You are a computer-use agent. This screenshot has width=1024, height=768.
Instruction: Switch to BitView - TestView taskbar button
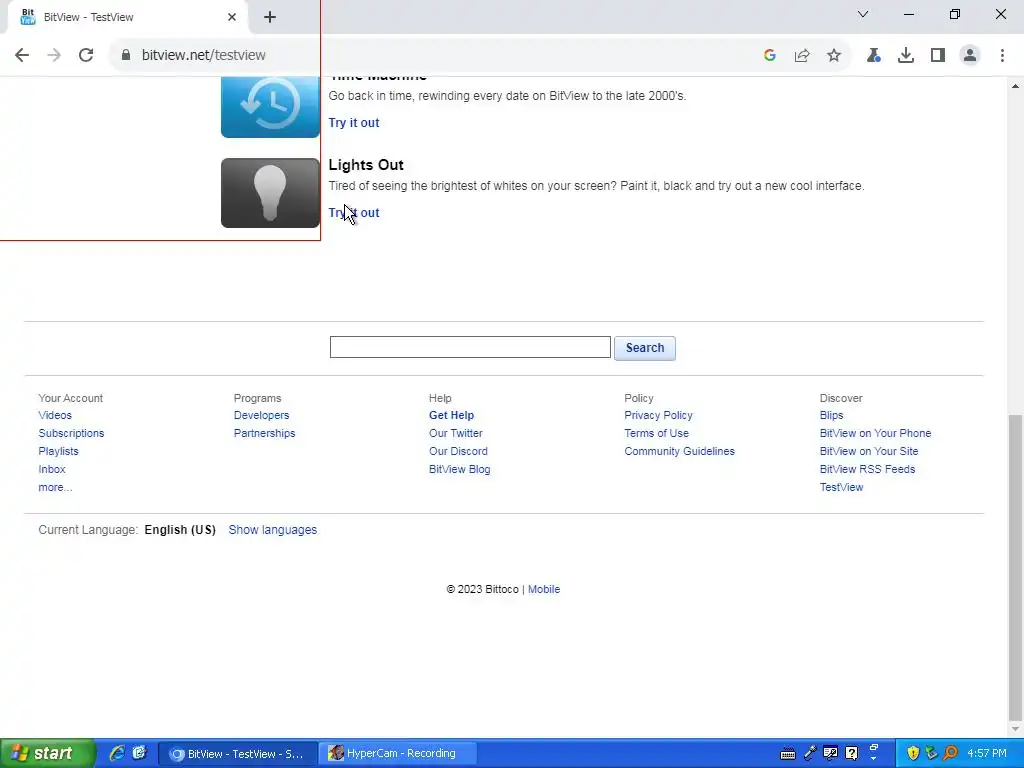(238, 754)
